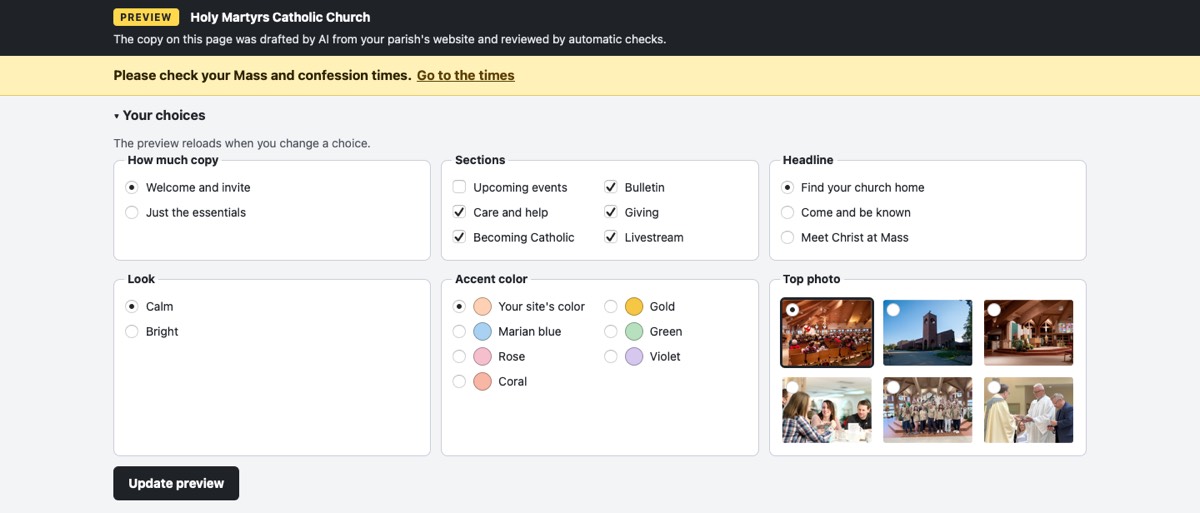Pick the Marian blue accent swatch
This screenshot has height=513, width=1200.
click(482, 331)
